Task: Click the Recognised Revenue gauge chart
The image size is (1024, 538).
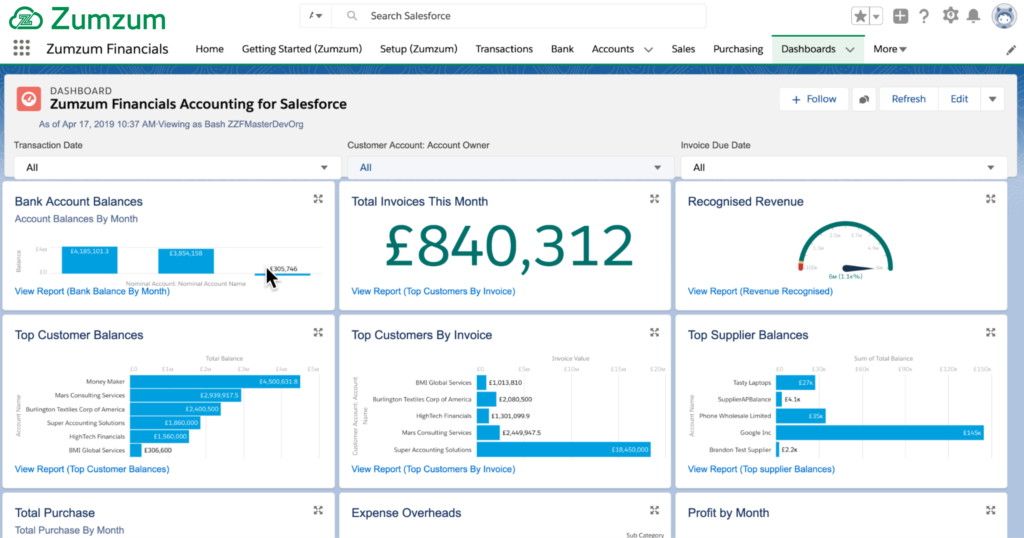Action: click(x=845, y=248)
